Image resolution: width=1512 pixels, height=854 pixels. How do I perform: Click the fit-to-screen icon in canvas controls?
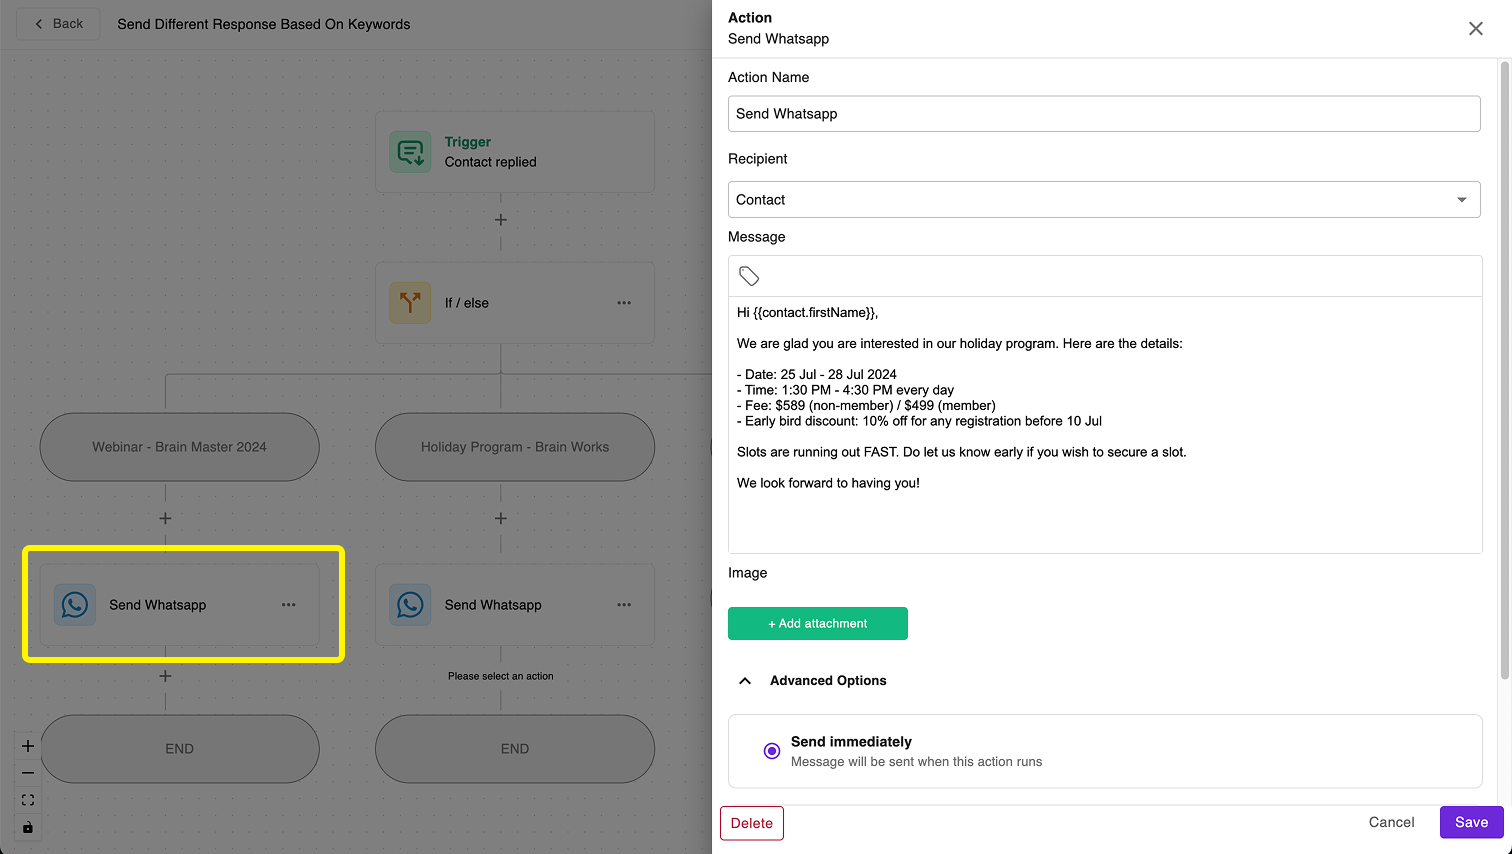(27, 799)
